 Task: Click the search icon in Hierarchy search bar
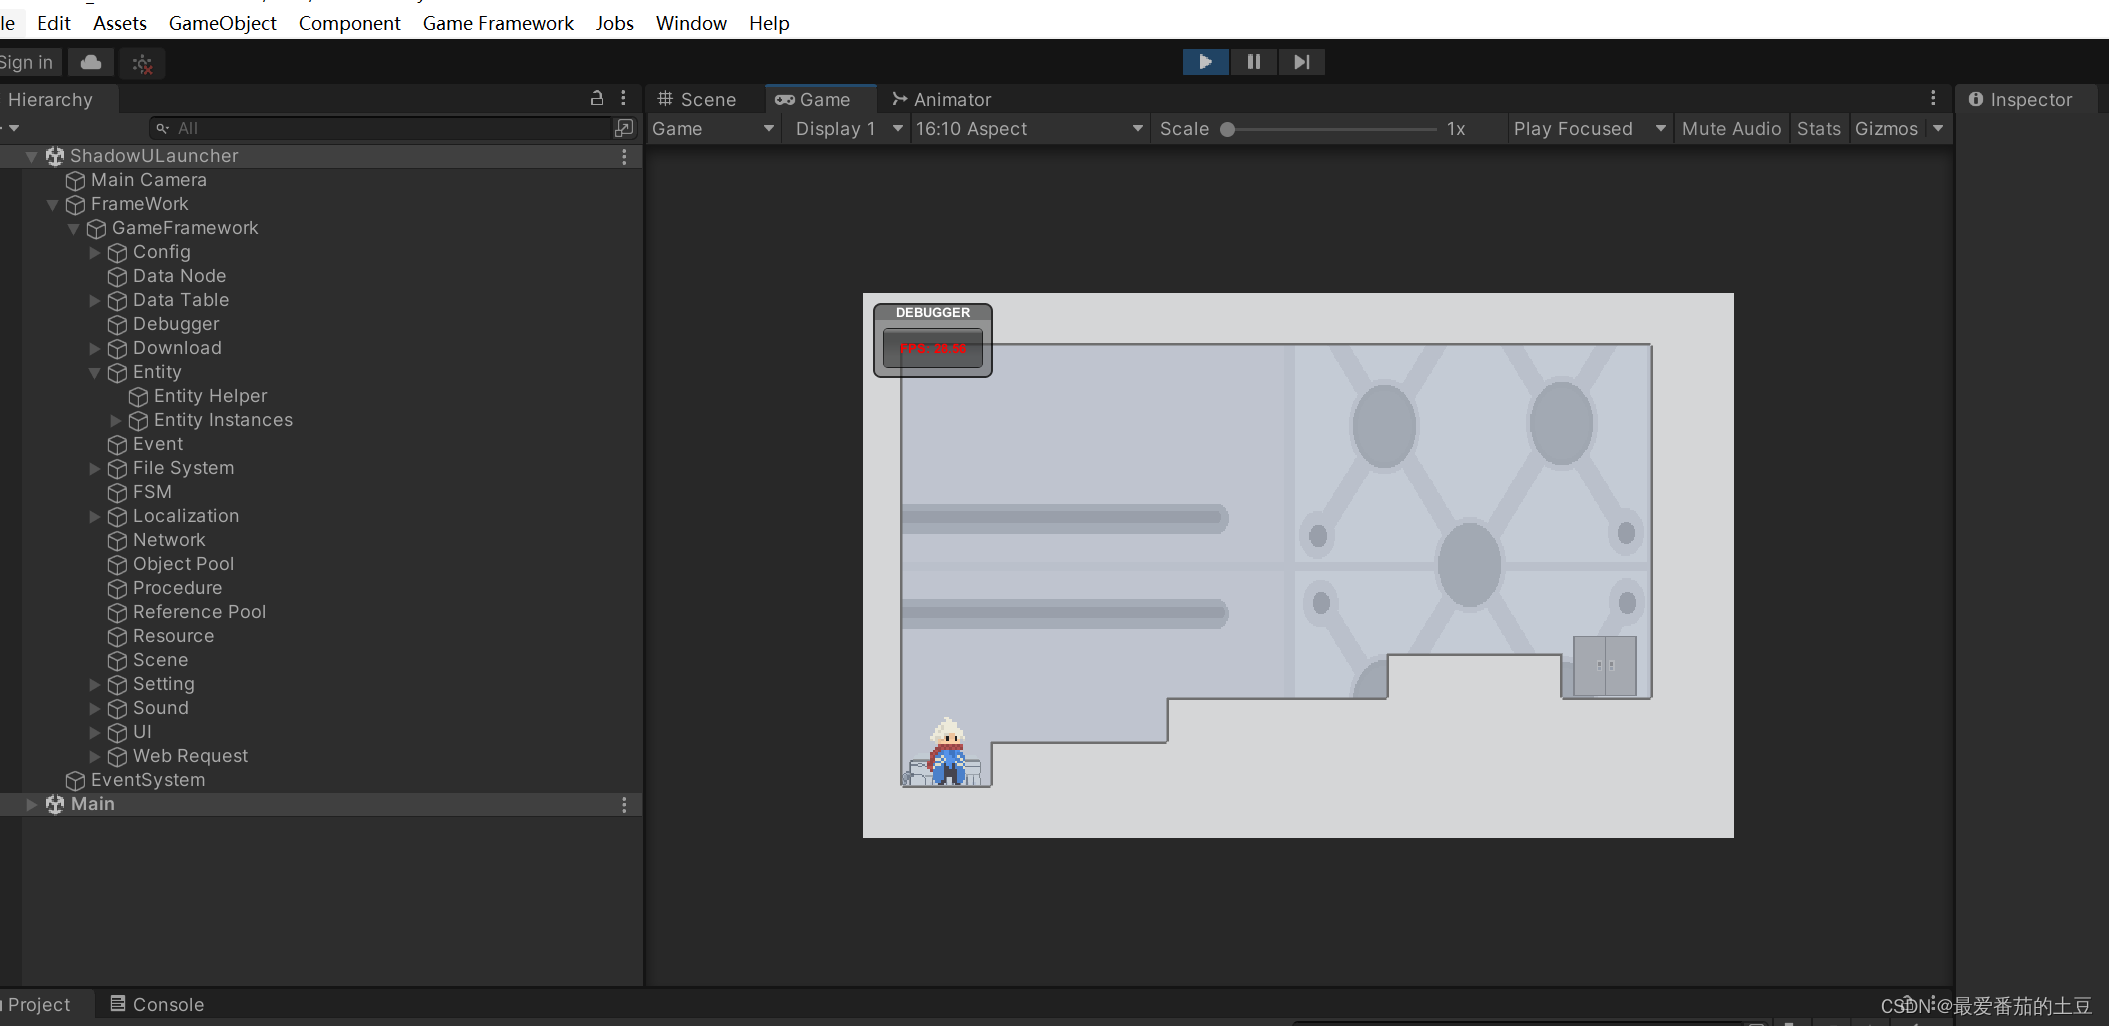(163, 128)
